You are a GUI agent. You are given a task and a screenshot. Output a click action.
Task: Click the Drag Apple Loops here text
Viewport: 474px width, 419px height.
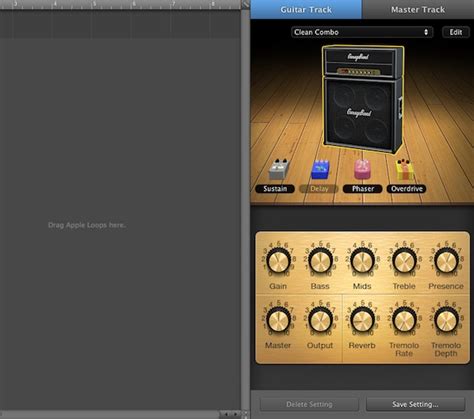click(87, 225)
